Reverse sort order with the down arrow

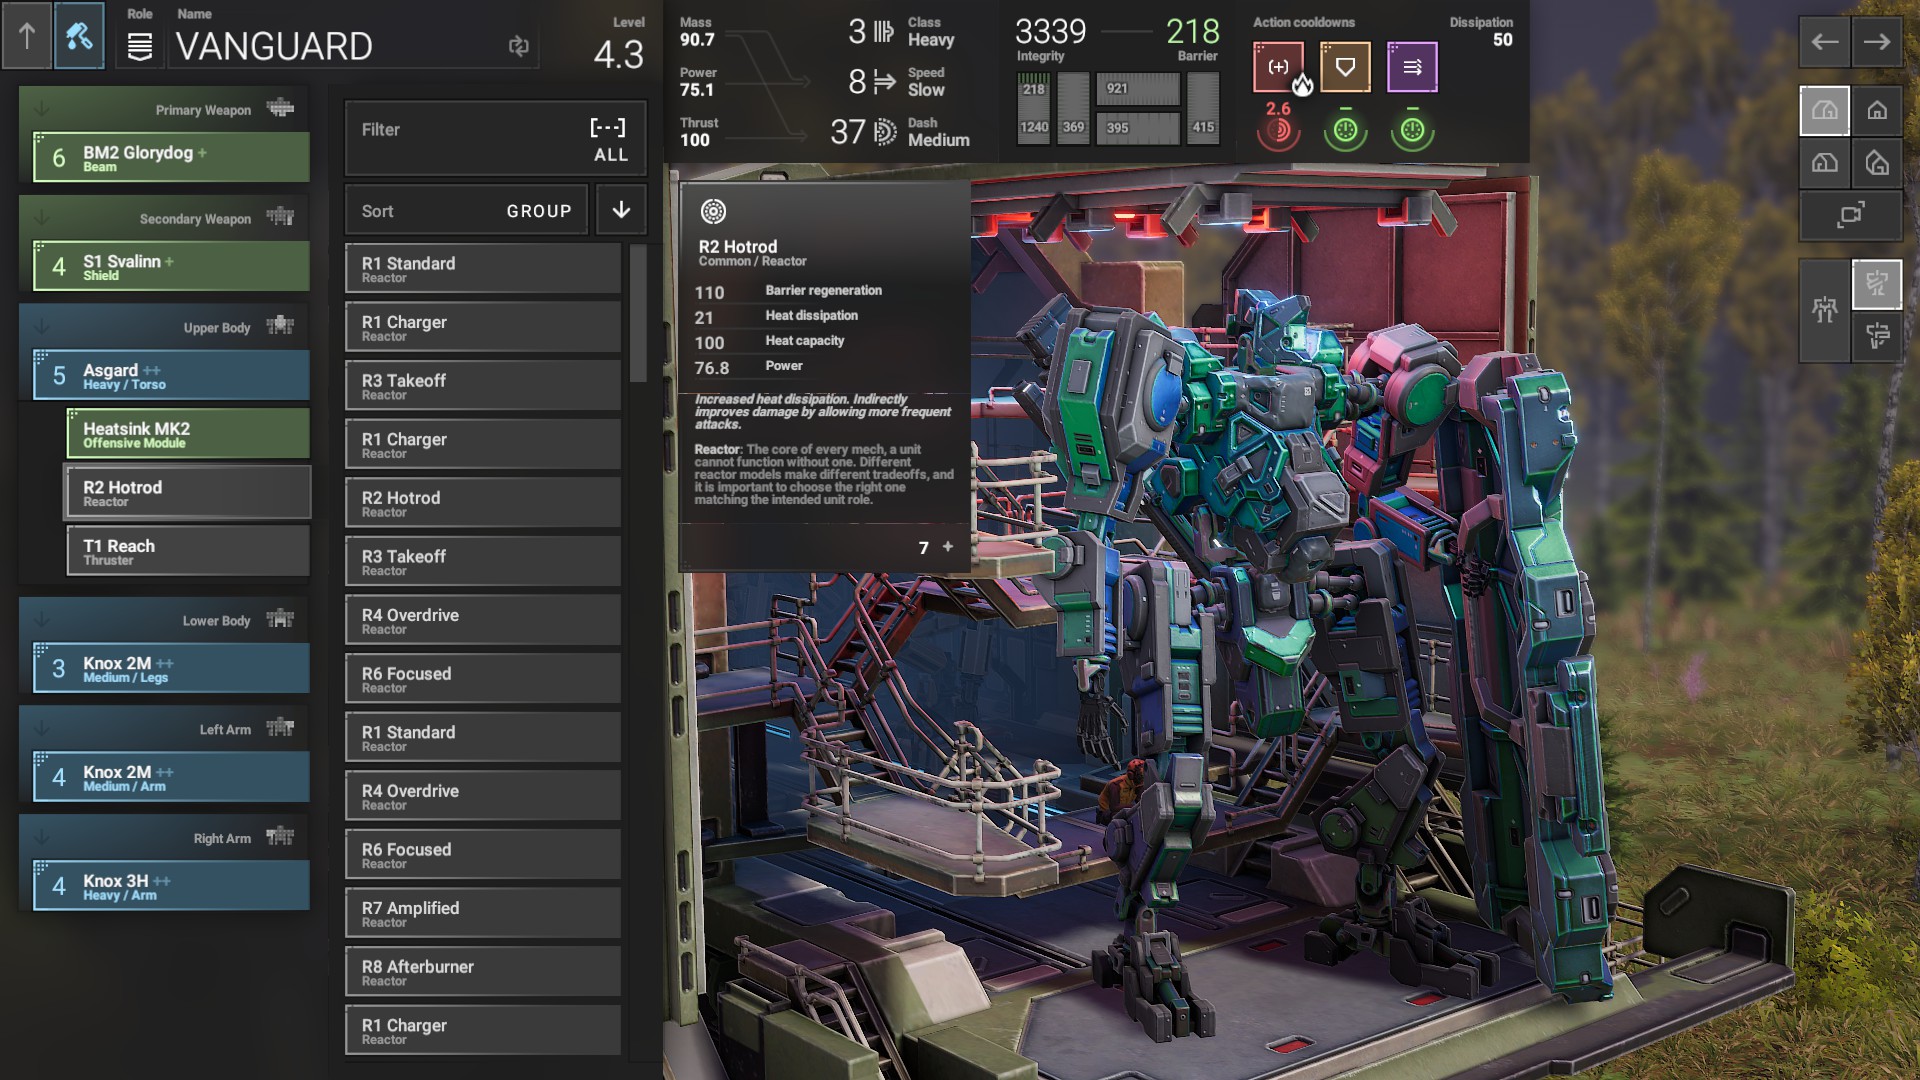(x=621, y=210)
